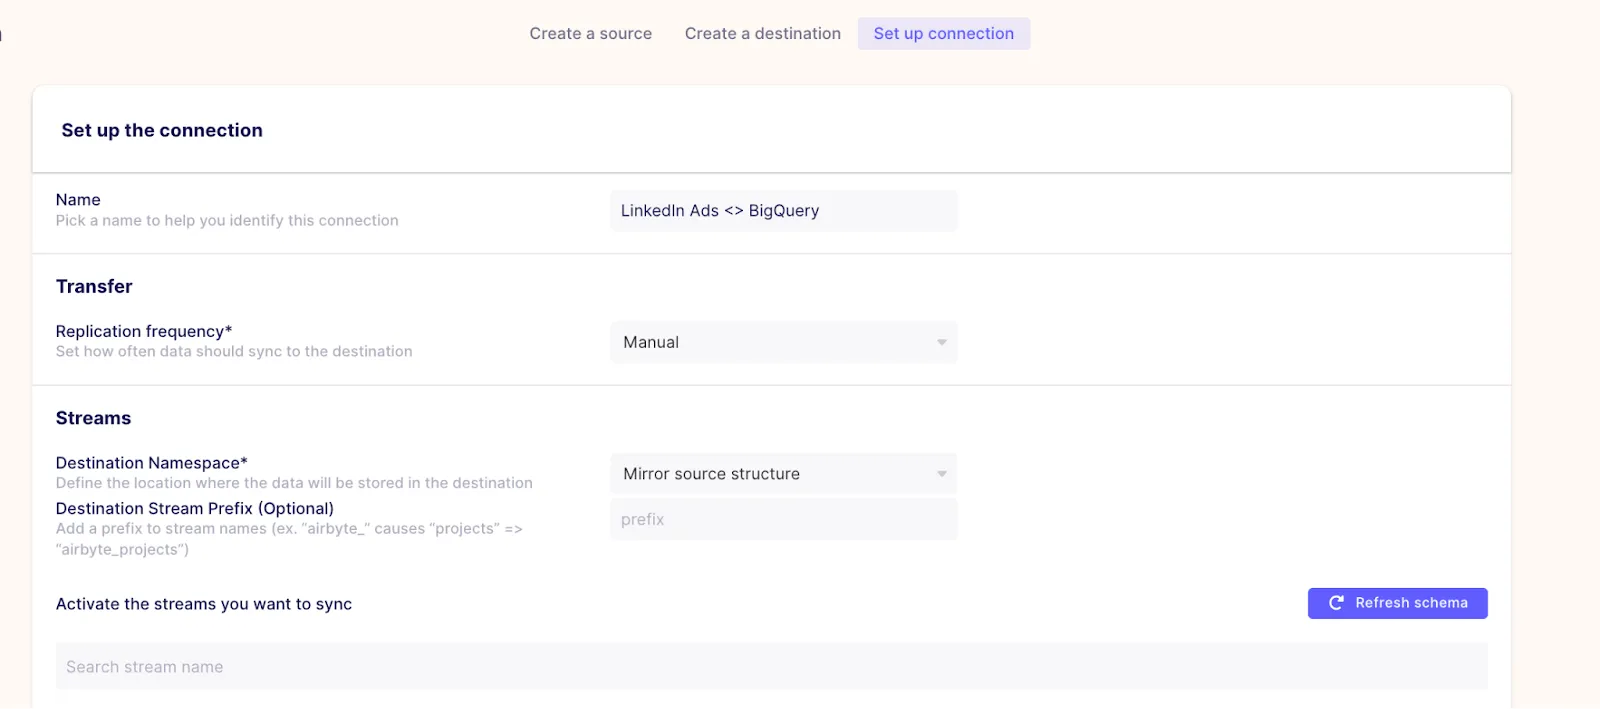Click the Replication frequency label
The image size is (1600, 709).
(x=144, y=331)
